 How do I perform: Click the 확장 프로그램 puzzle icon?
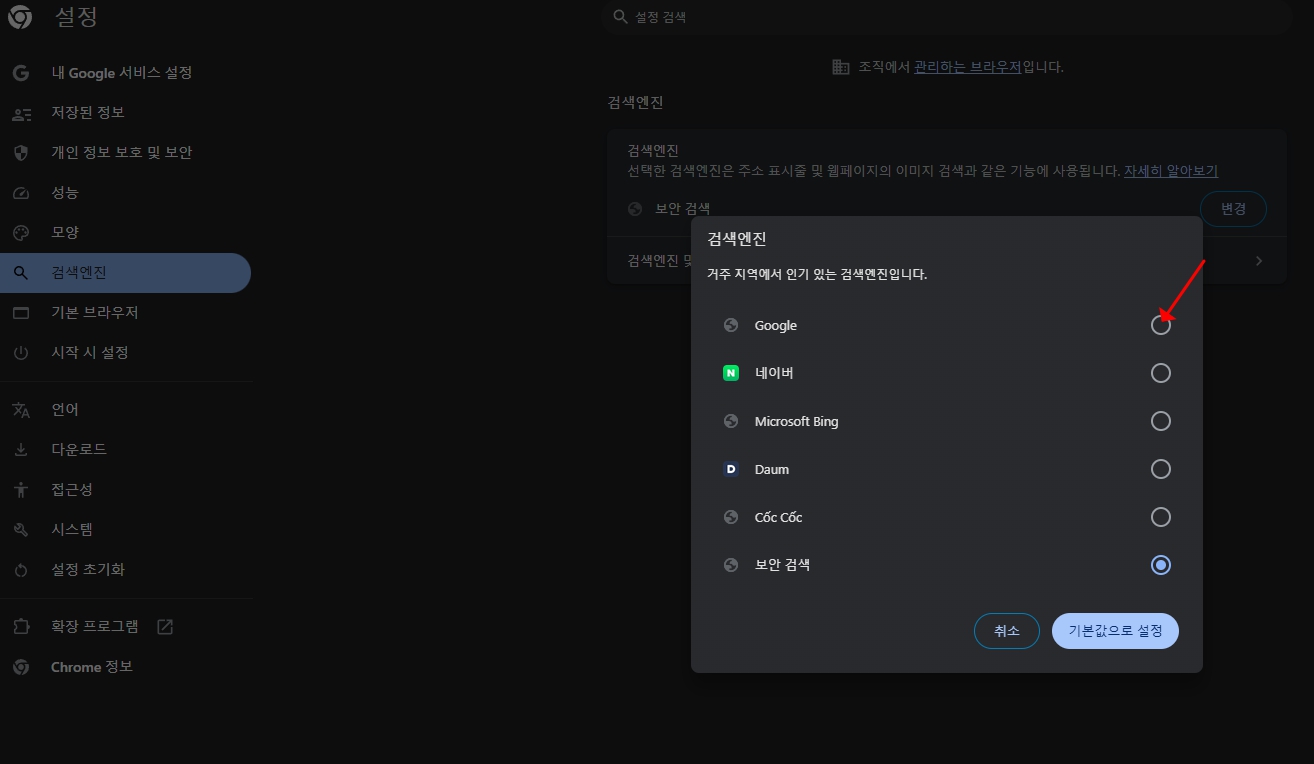[x=21, y=627]
